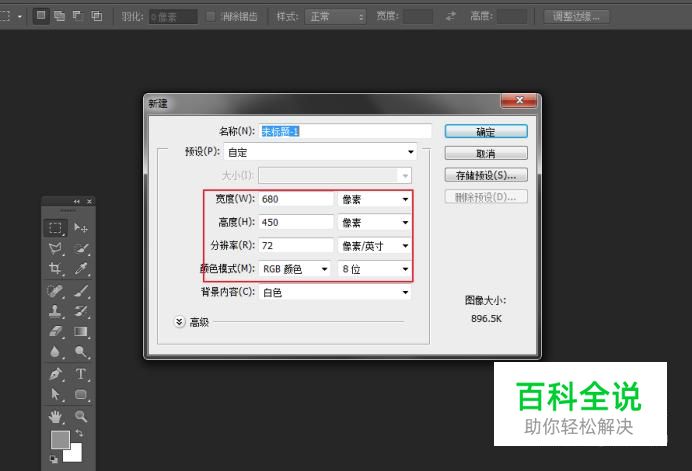692x471 pixels.
Task: Open the Resolution units 像素/英寸 dropdown
Action: (x=374, y=246)
